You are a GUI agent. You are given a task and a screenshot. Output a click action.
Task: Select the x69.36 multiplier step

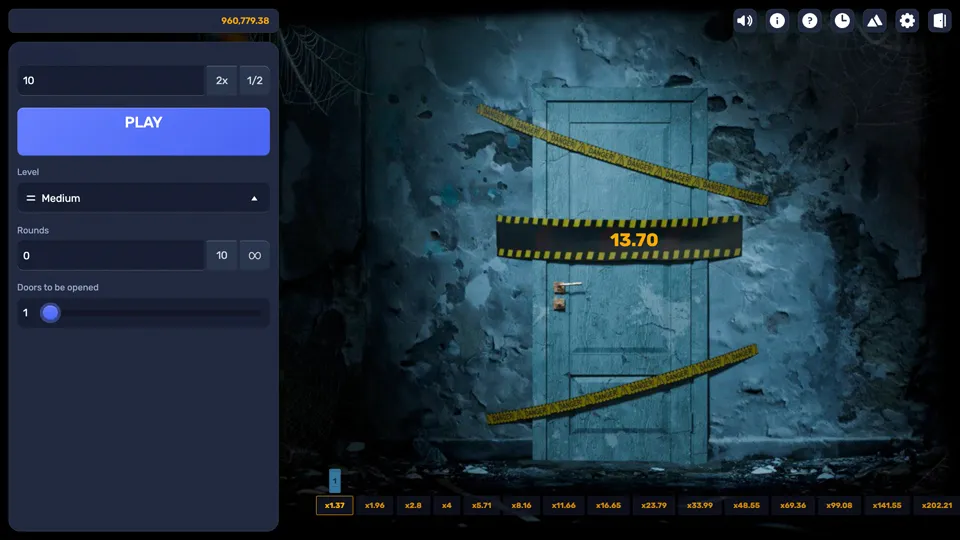(793, 505)
